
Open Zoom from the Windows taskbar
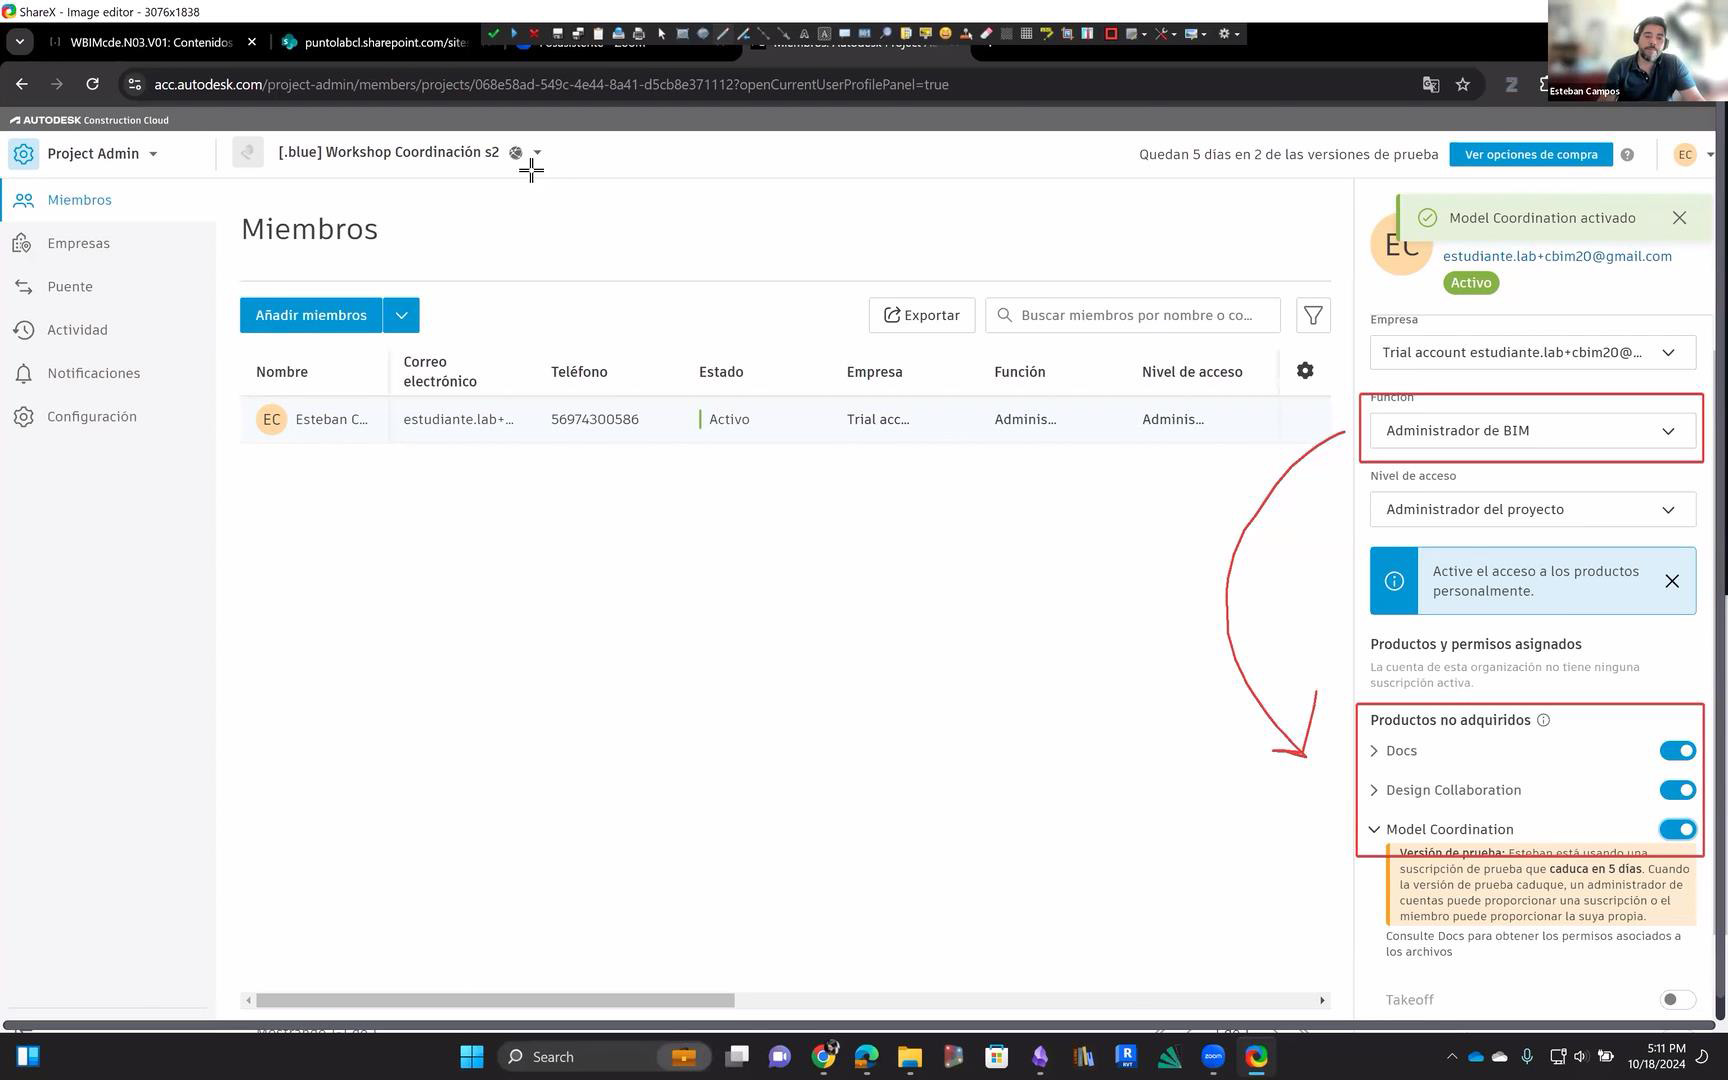point(1212,1056)
